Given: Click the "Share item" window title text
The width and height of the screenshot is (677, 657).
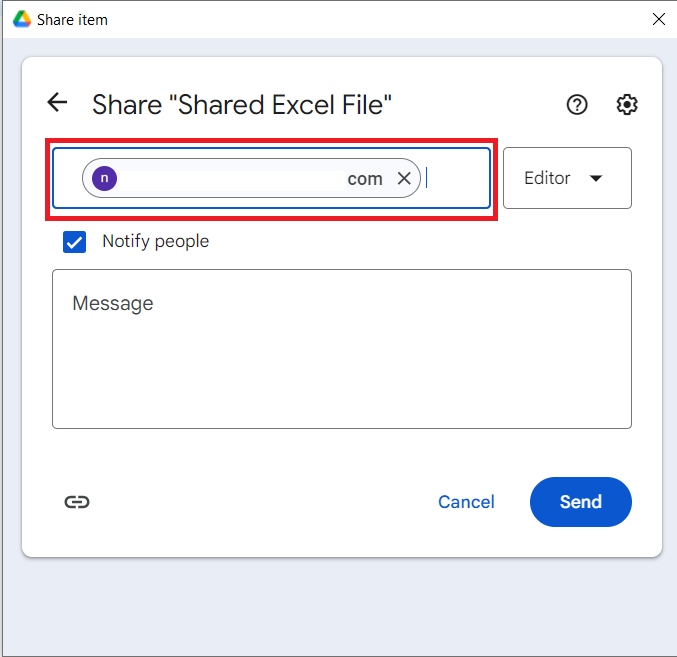Looking at the screenshot, I should tap(72, 19).
